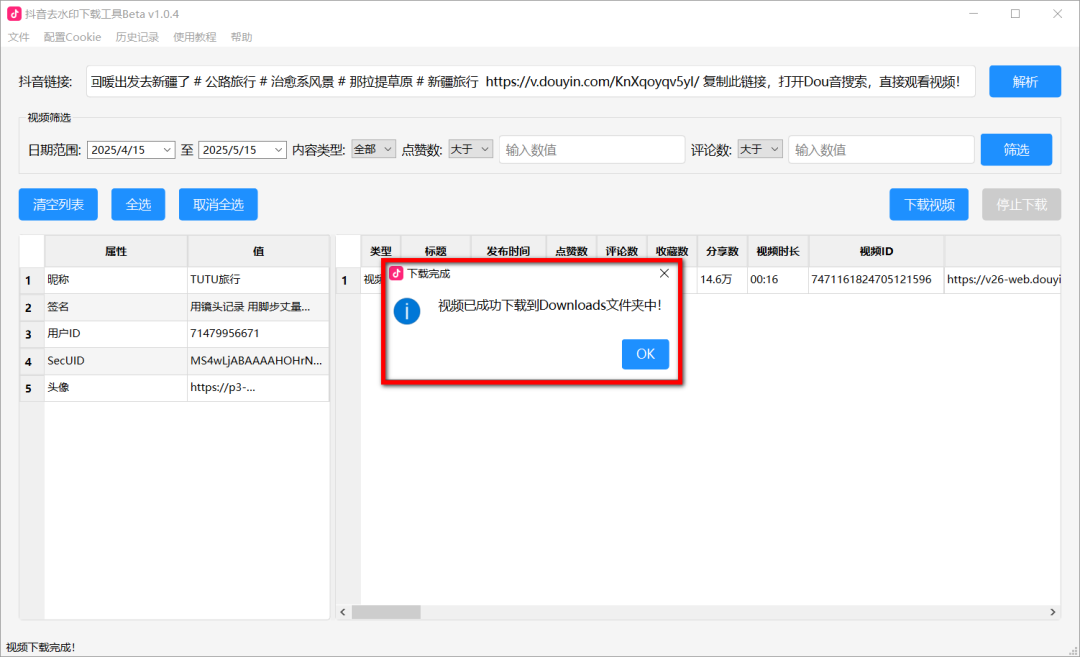Image resolution: width=1080 pixels, height=657 pixels.
Task: Click the 类型 column header
Action: 381,251
